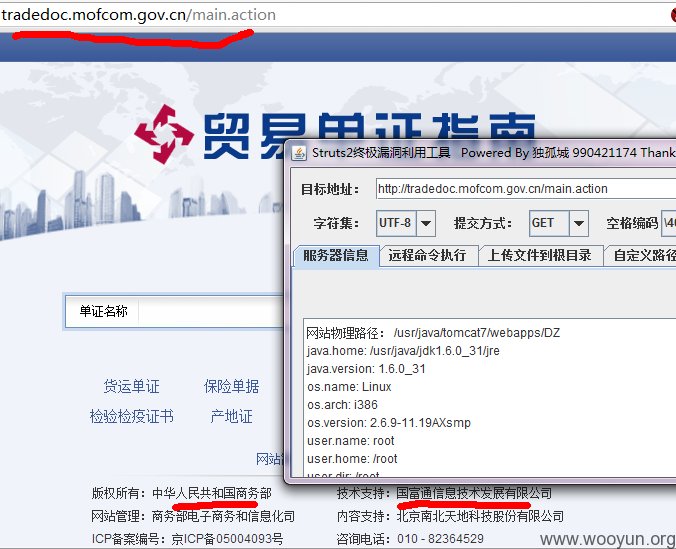Click the ICP number 京ICP备05004093号
676x549 pixels.
227,539
